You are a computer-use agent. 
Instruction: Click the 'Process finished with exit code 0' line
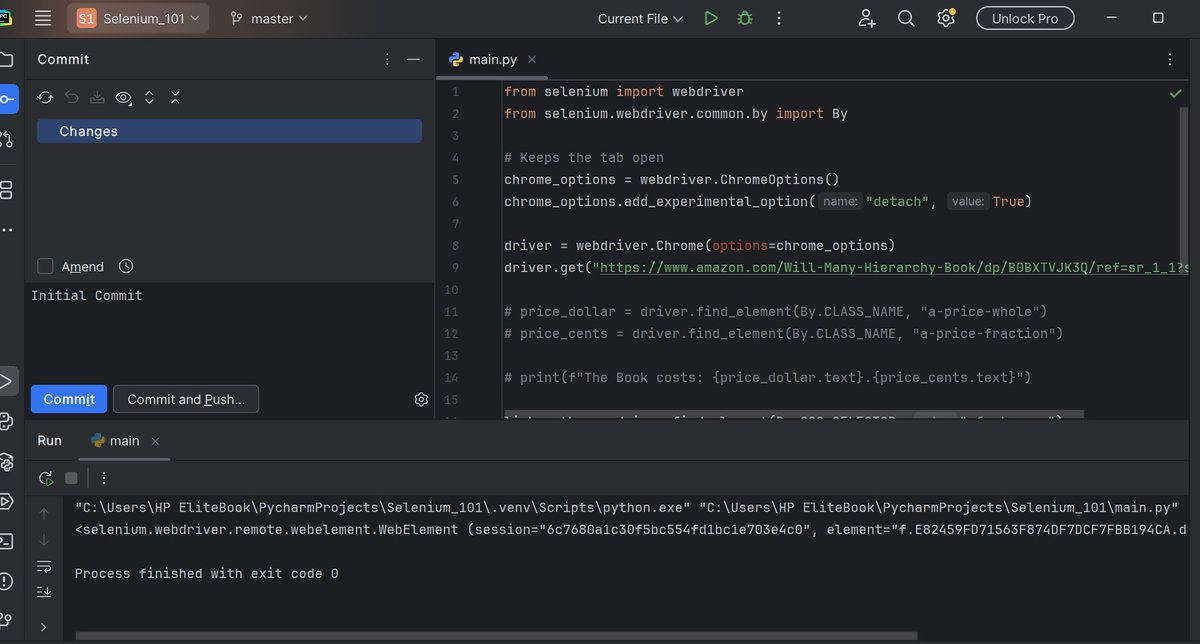click(207, 574)
